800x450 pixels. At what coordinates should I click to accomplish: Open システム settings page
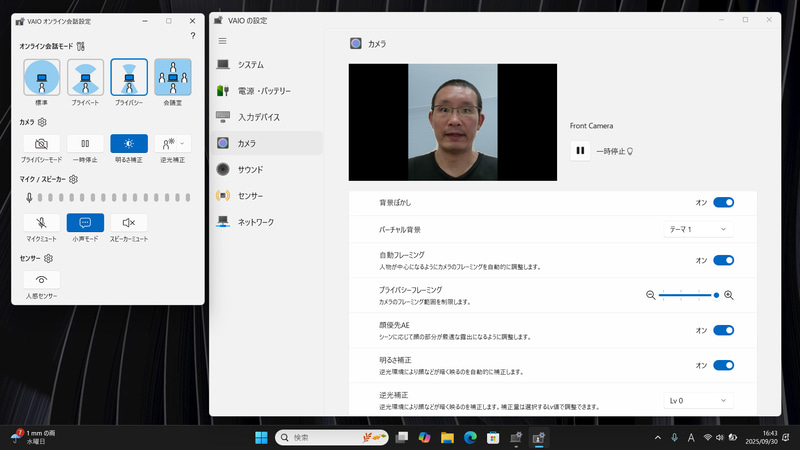267,65
